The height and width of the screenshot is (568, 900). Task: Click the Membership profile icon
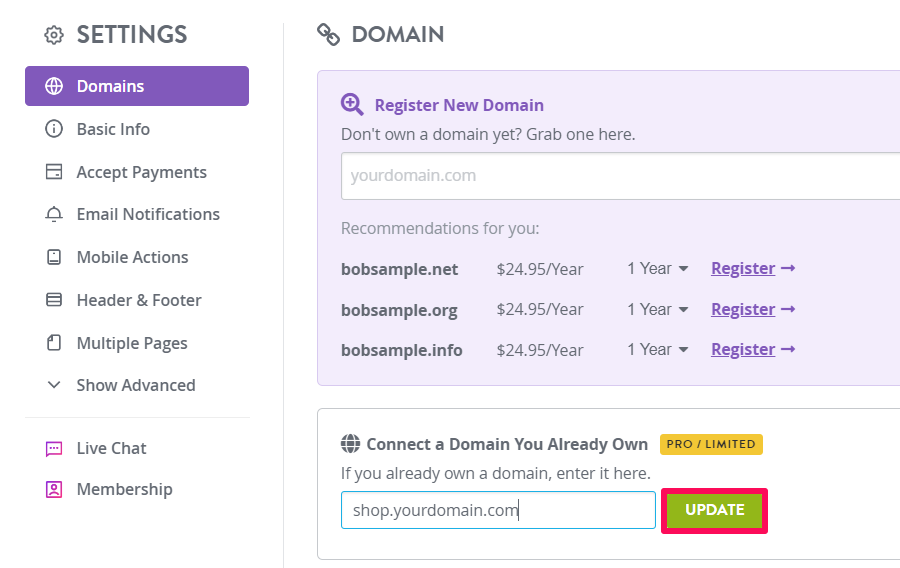(x=54, y=489)
